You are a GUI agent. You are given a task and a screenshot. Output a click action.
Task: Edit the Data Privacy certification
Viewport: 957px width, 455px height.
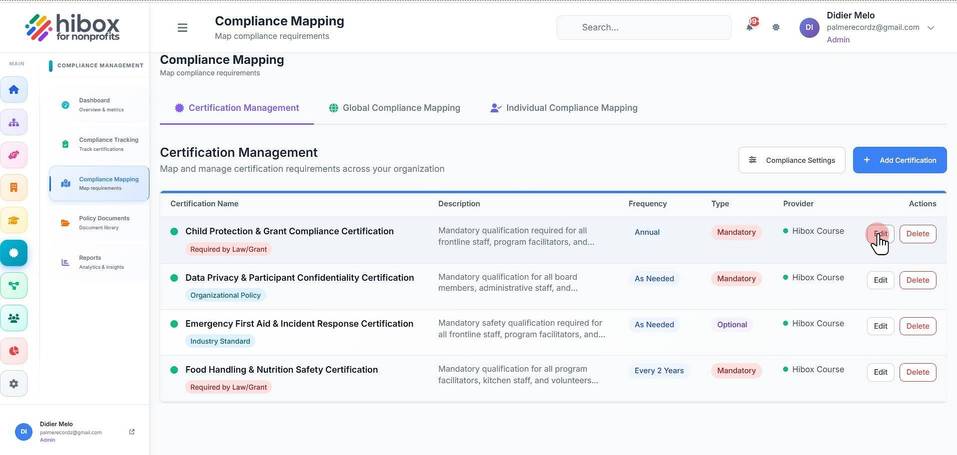(880, 280)
